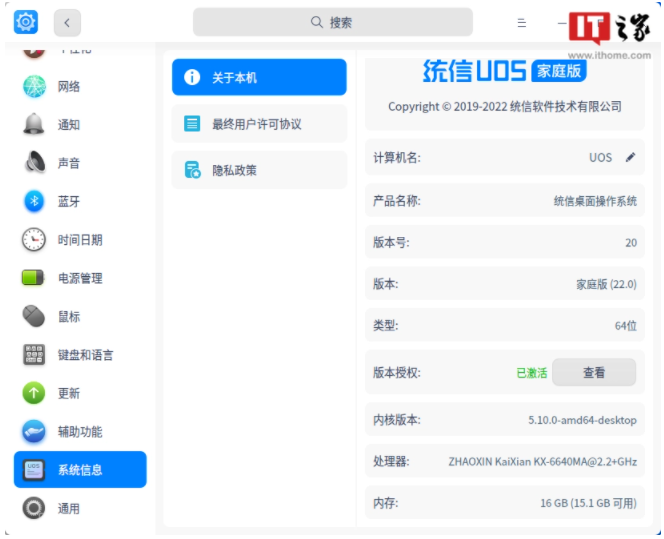Select the Bluetooth (蓝牙) icon
The height and width of the screenshot is (539, 664).
pyautogui.click(x=34, y=201)
